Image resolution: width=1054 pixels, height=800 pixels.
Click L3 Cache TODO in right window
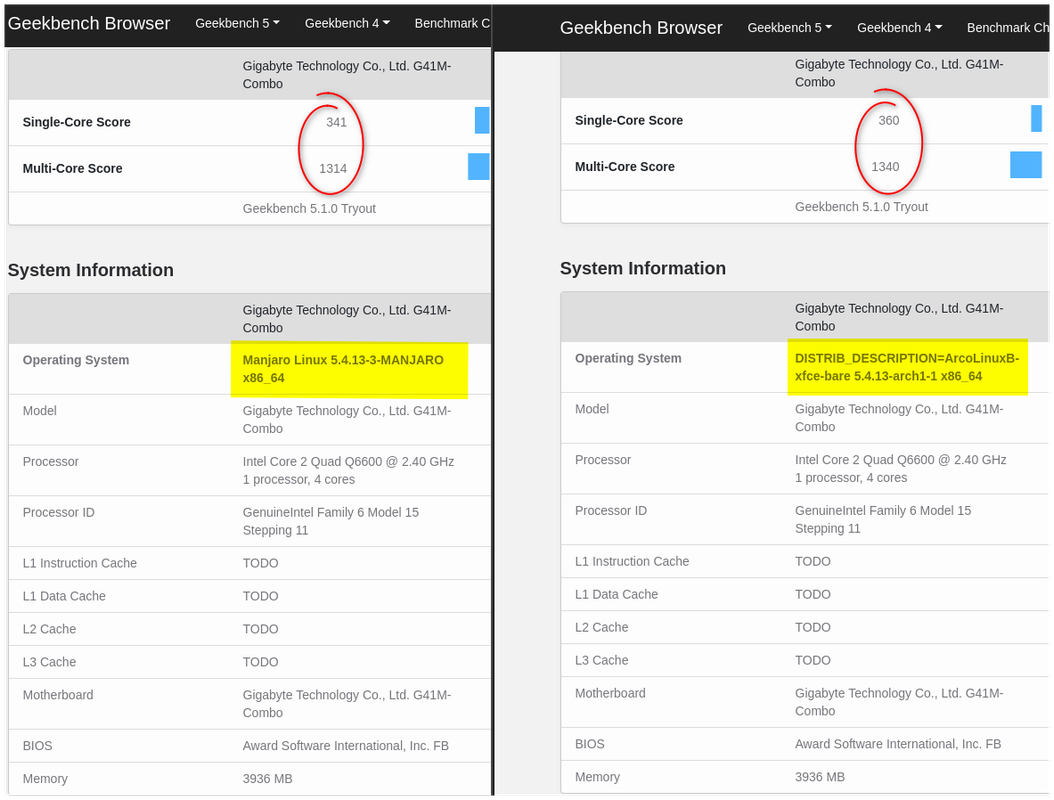click(x=813, y=660)
